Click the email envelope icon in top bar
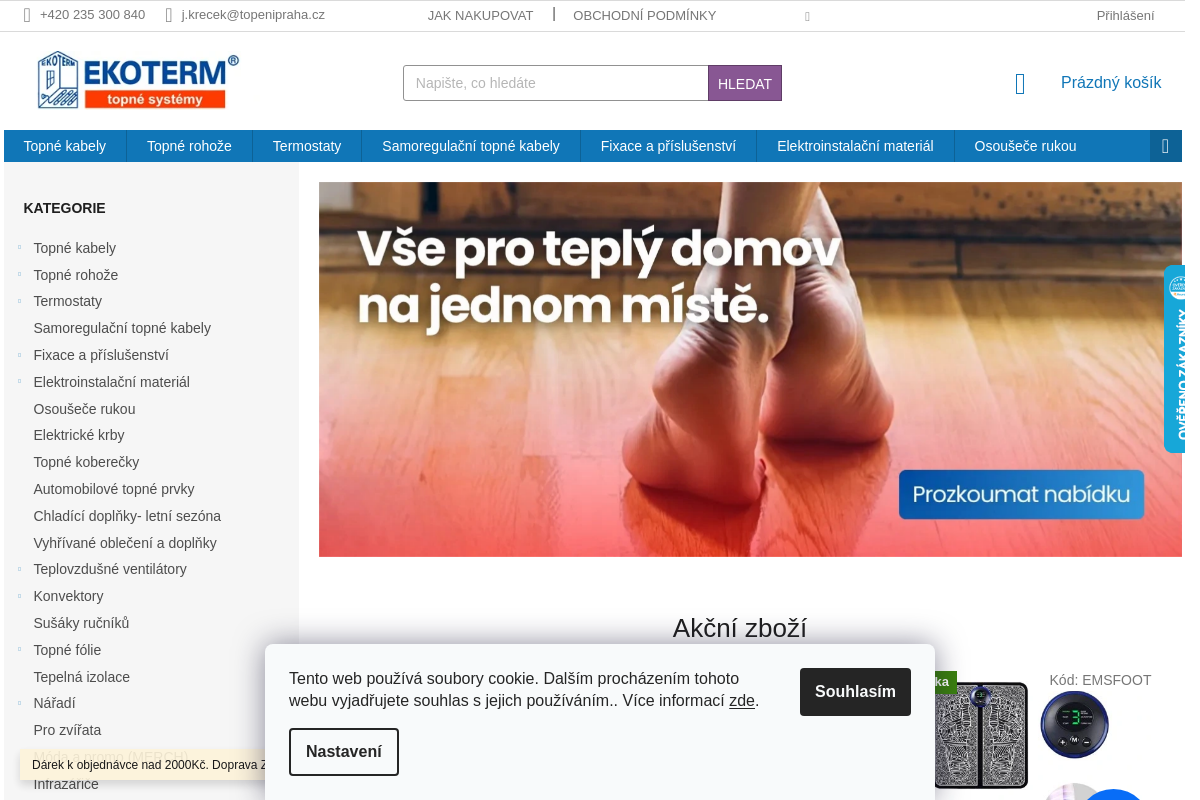The width and height of the screenshot is (1200, 800). point(169,15)
